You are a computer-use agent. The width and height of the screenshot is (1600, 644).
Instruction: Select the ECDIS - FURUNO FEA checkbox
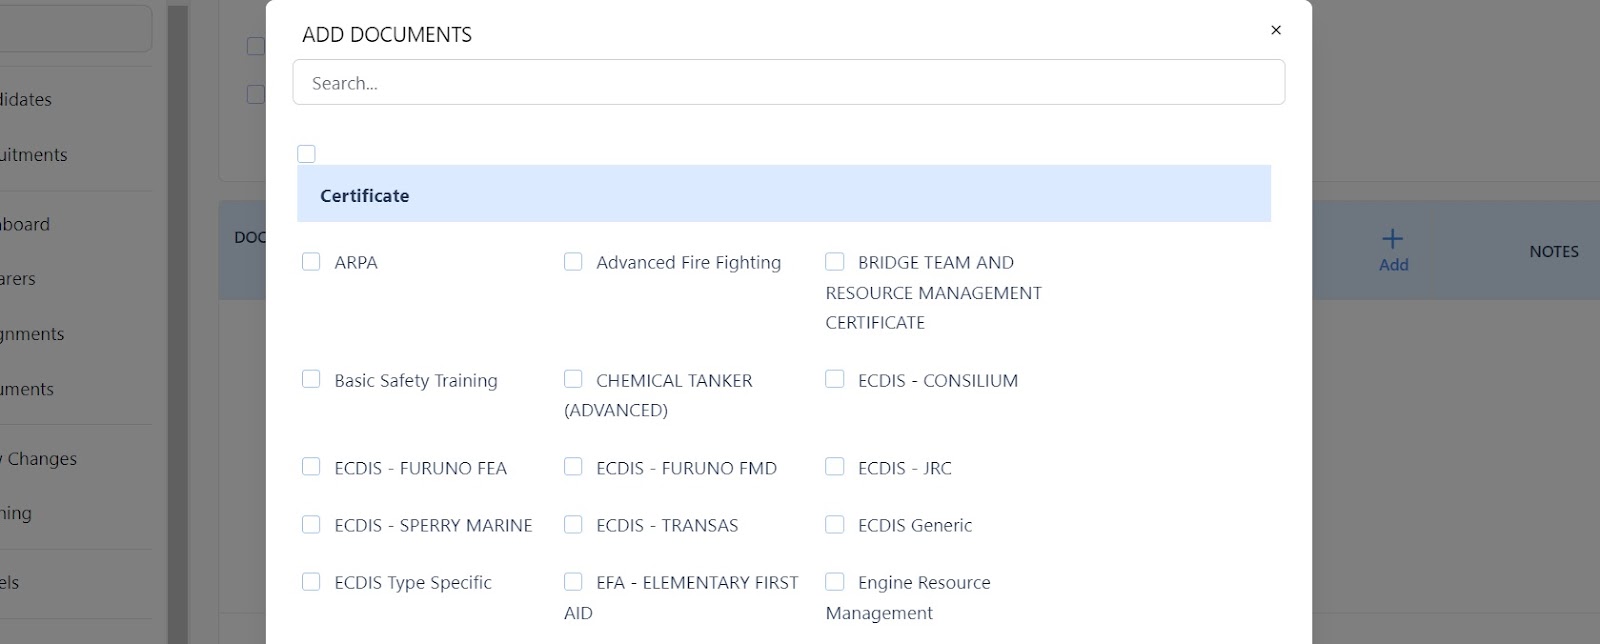[x=312, y=467]
